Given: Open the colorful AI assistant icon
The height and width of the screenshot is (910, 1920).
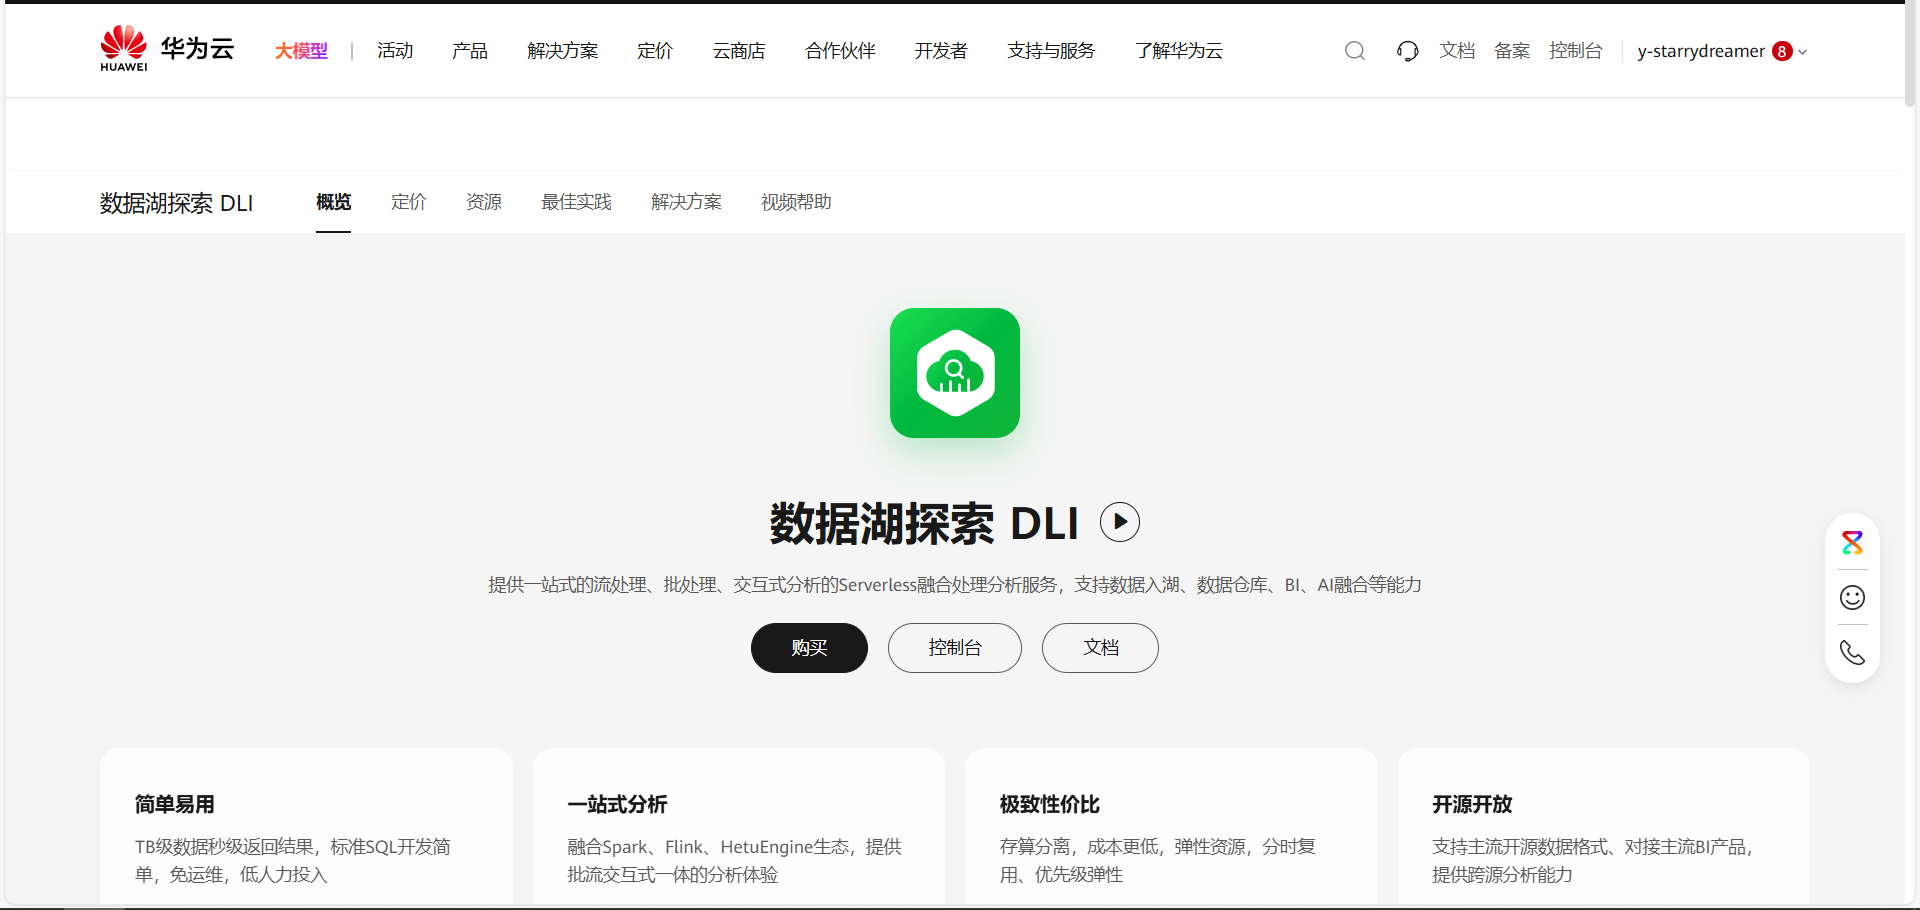Looking at the screenshot, I should [1852, 543].
